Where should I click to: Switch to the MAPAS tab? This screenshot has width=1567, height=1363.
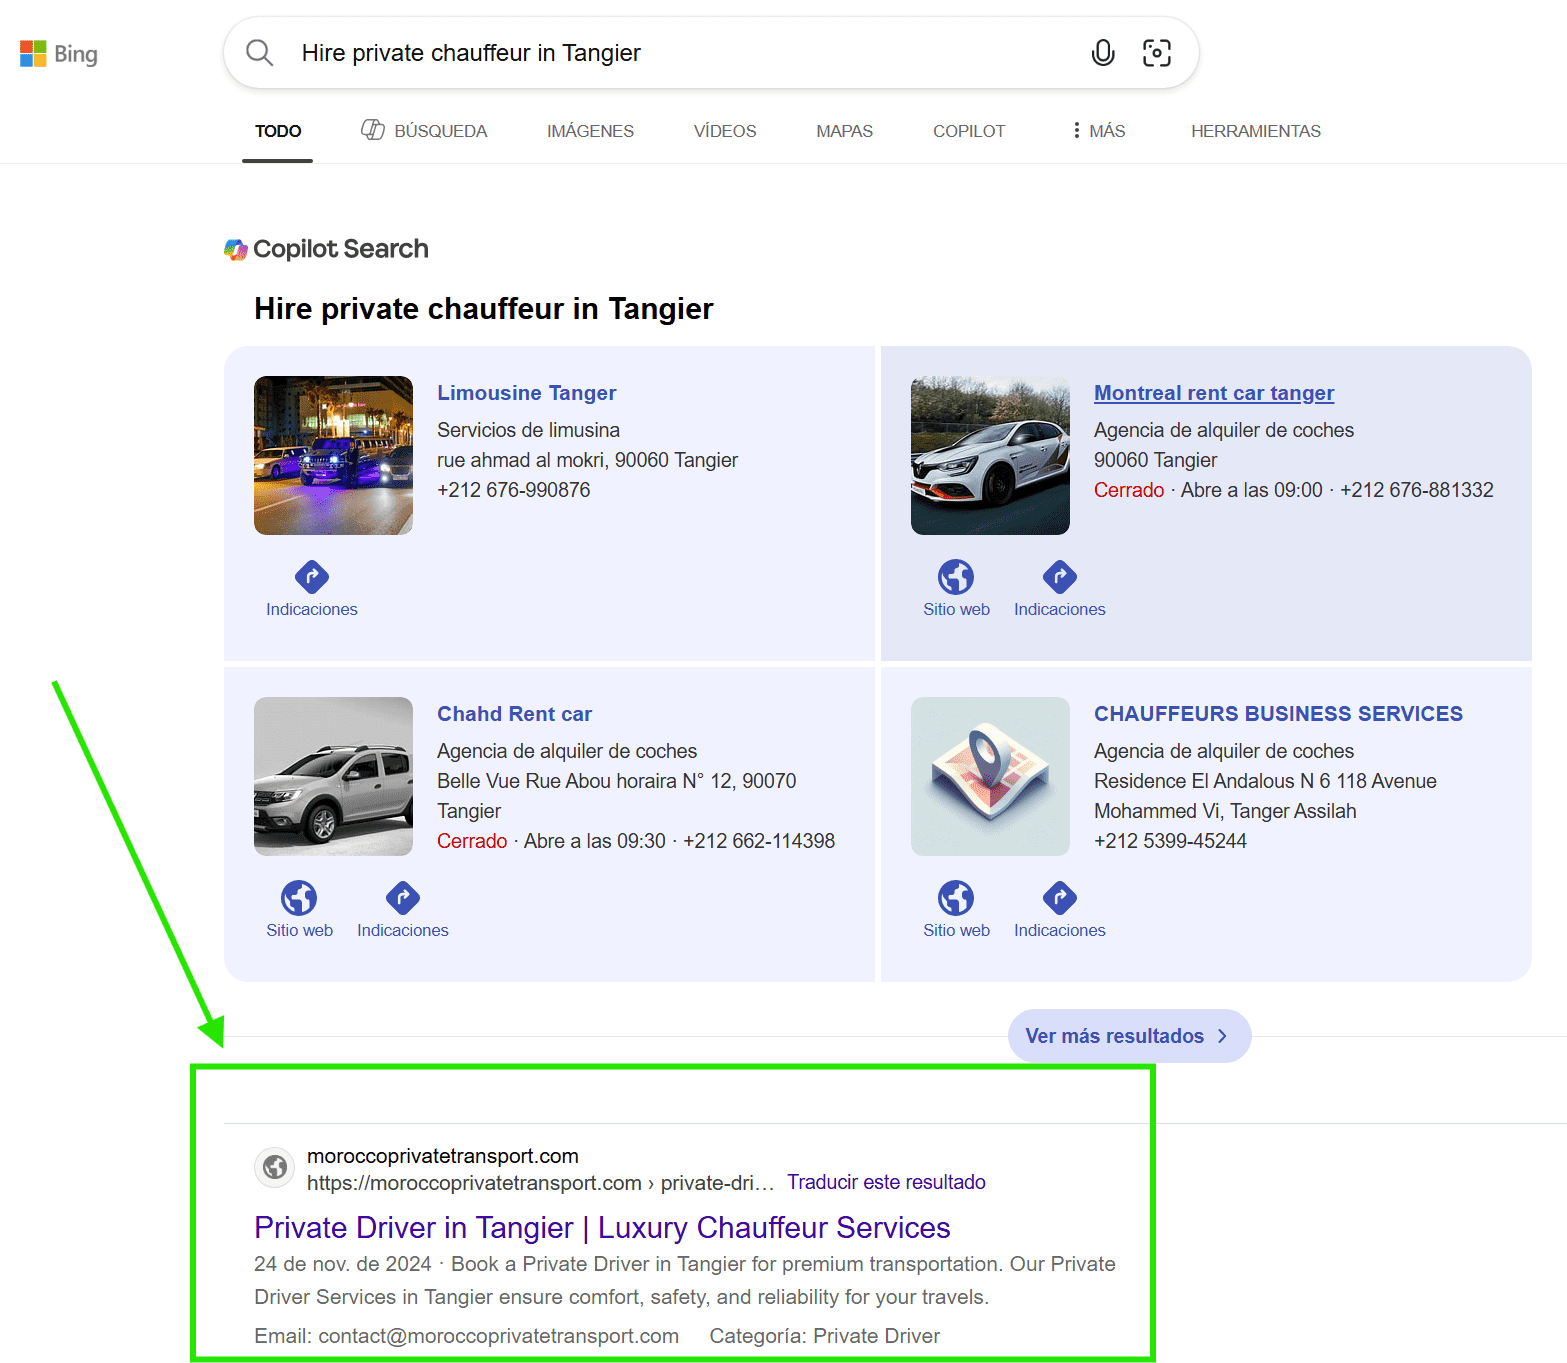click(x=844, y=131)
